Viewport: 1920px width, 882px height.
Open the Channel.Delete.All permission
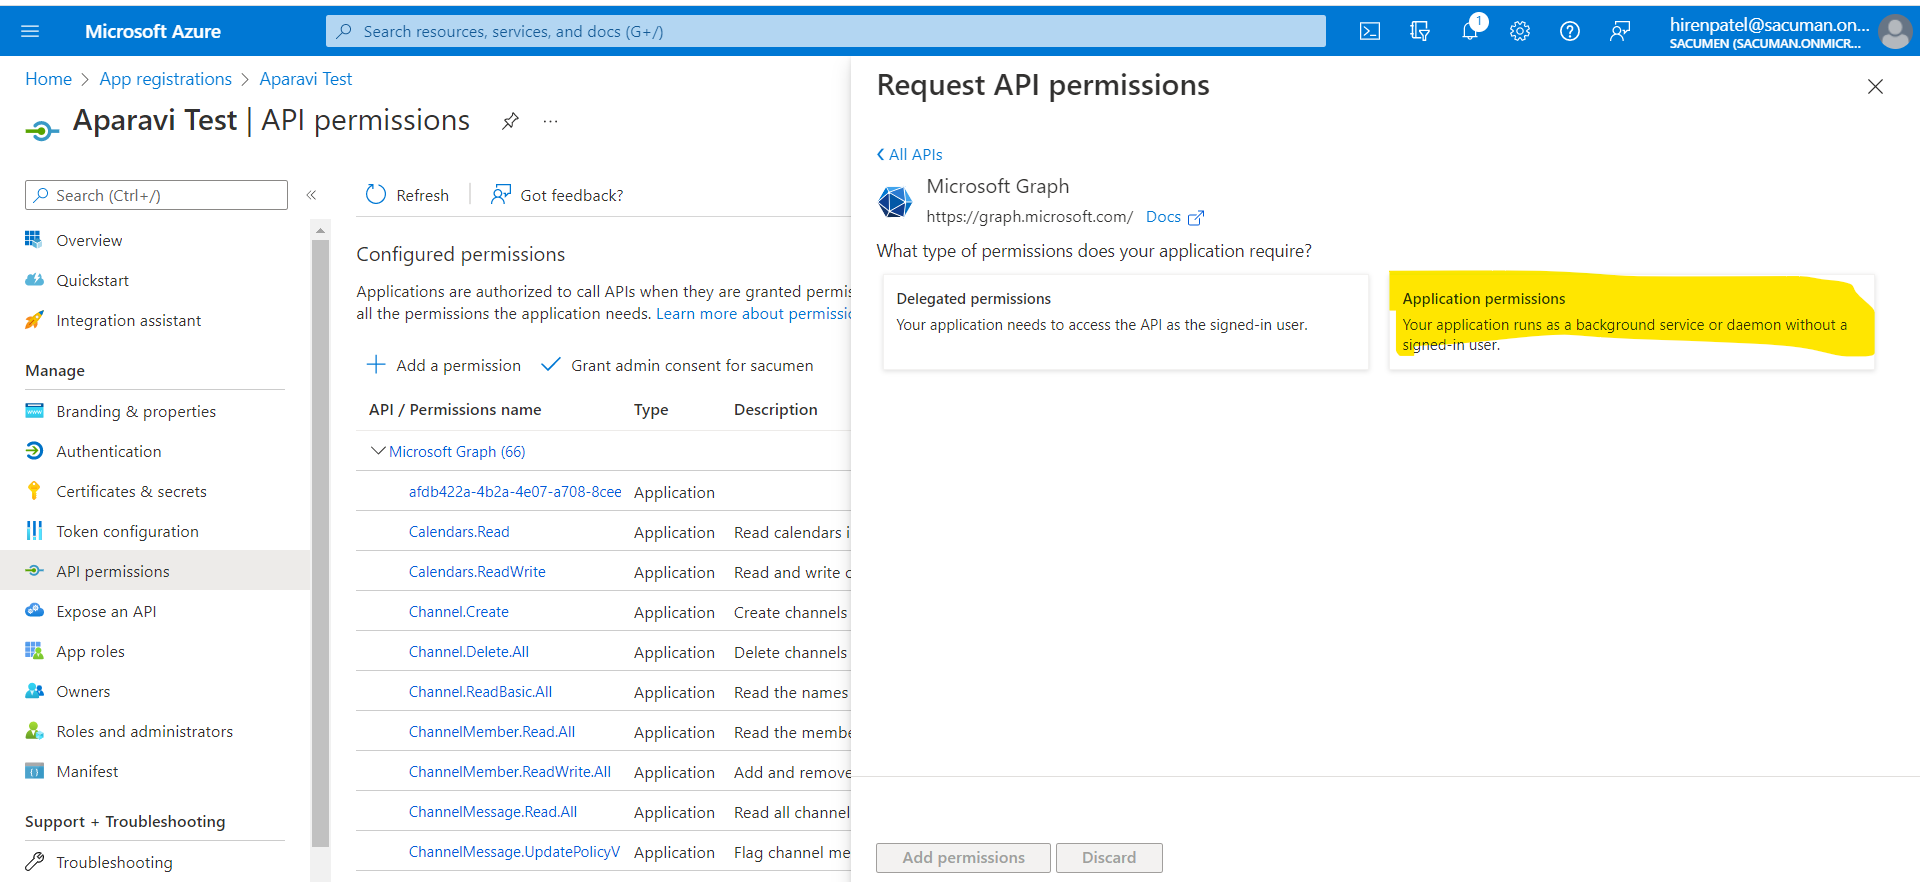469,652
